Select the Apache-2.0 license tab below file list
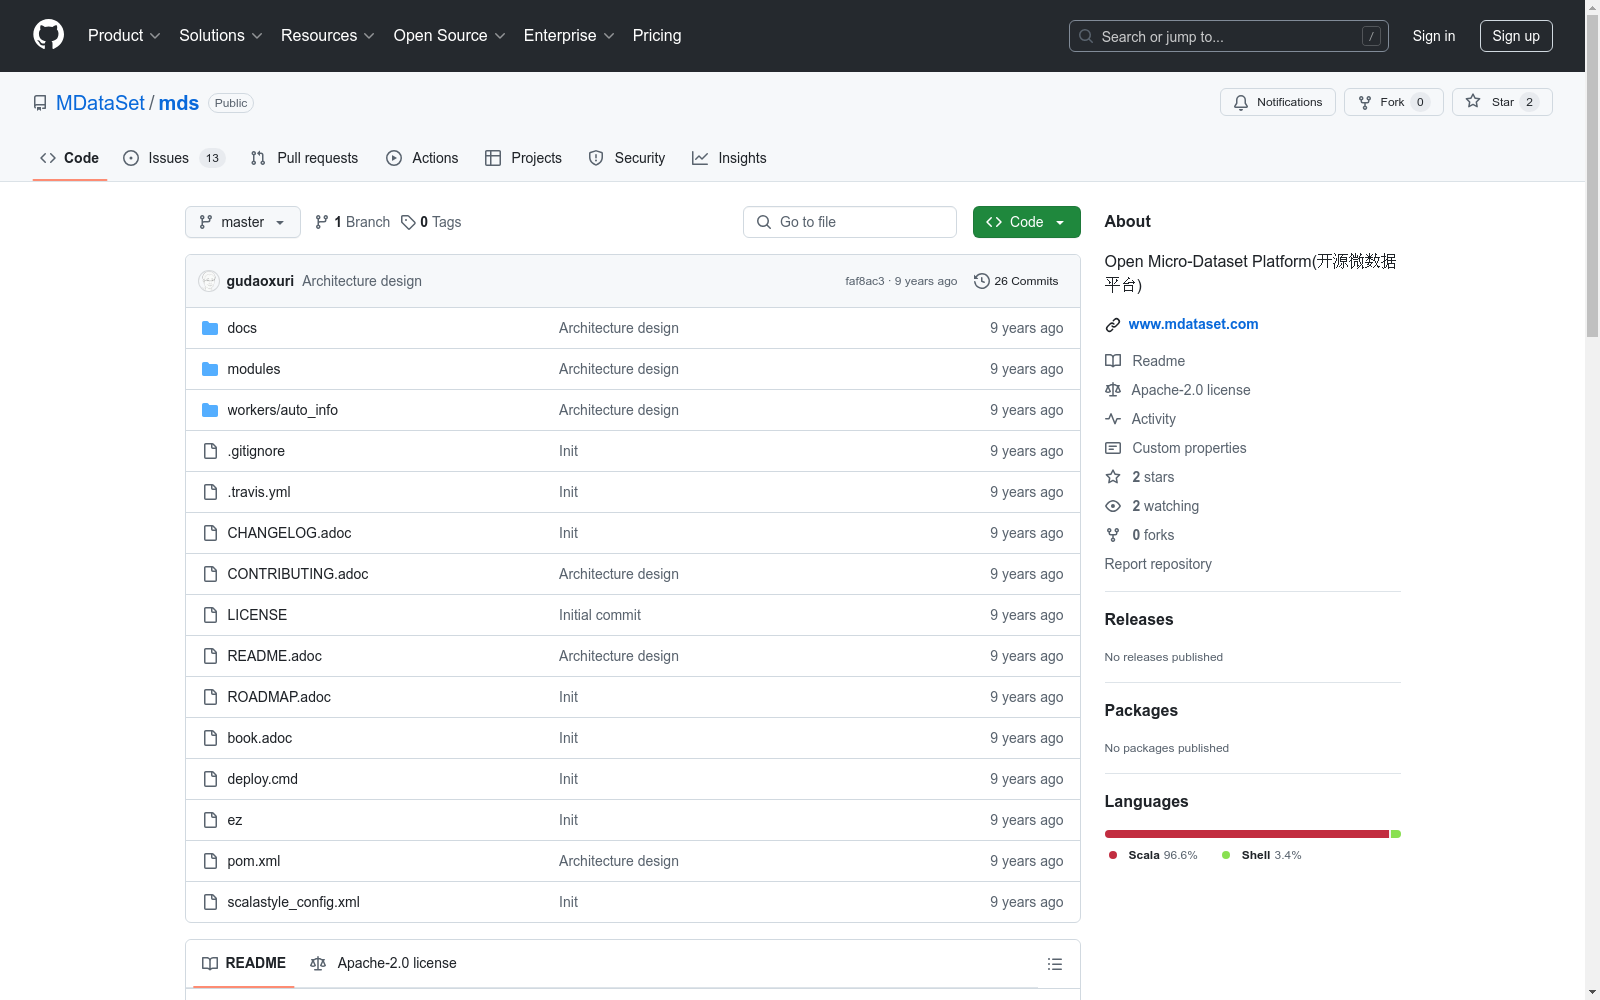 click(x=383, y=963)
